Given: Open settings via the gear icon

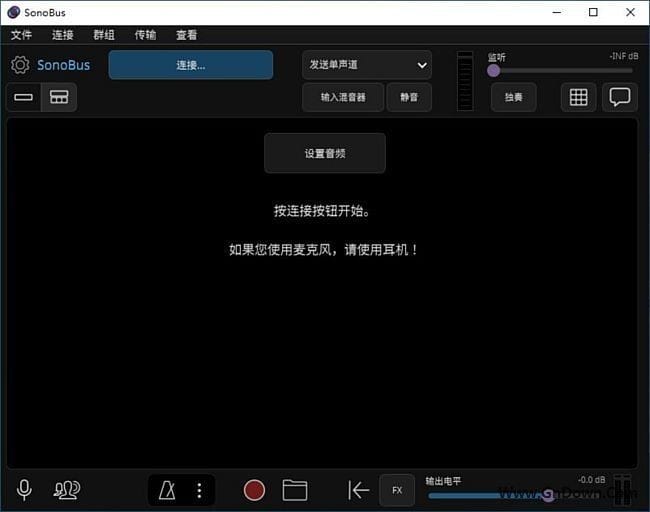Looking at the screenshot, I should coord(20,65).
